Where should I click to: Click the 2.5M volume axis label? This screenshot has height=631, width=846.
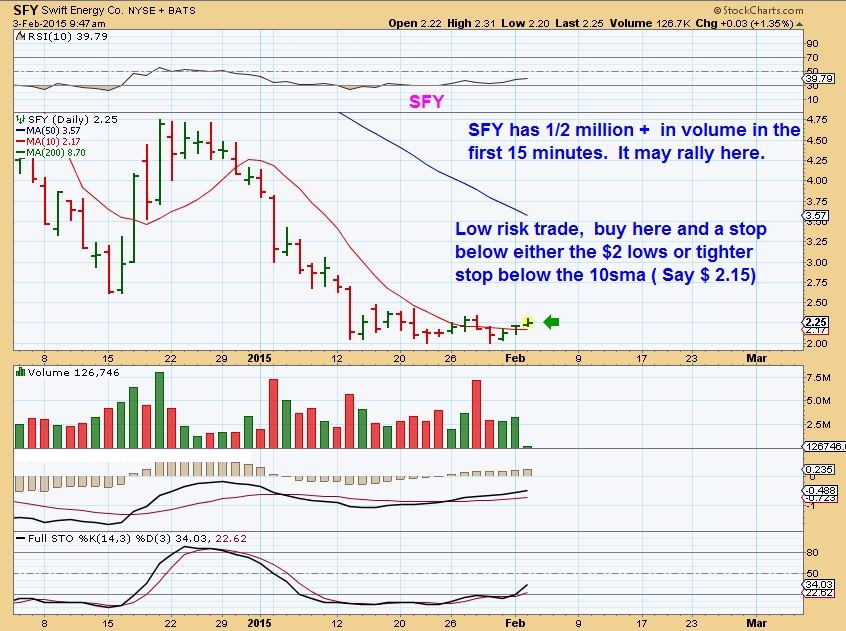(818, 424)
